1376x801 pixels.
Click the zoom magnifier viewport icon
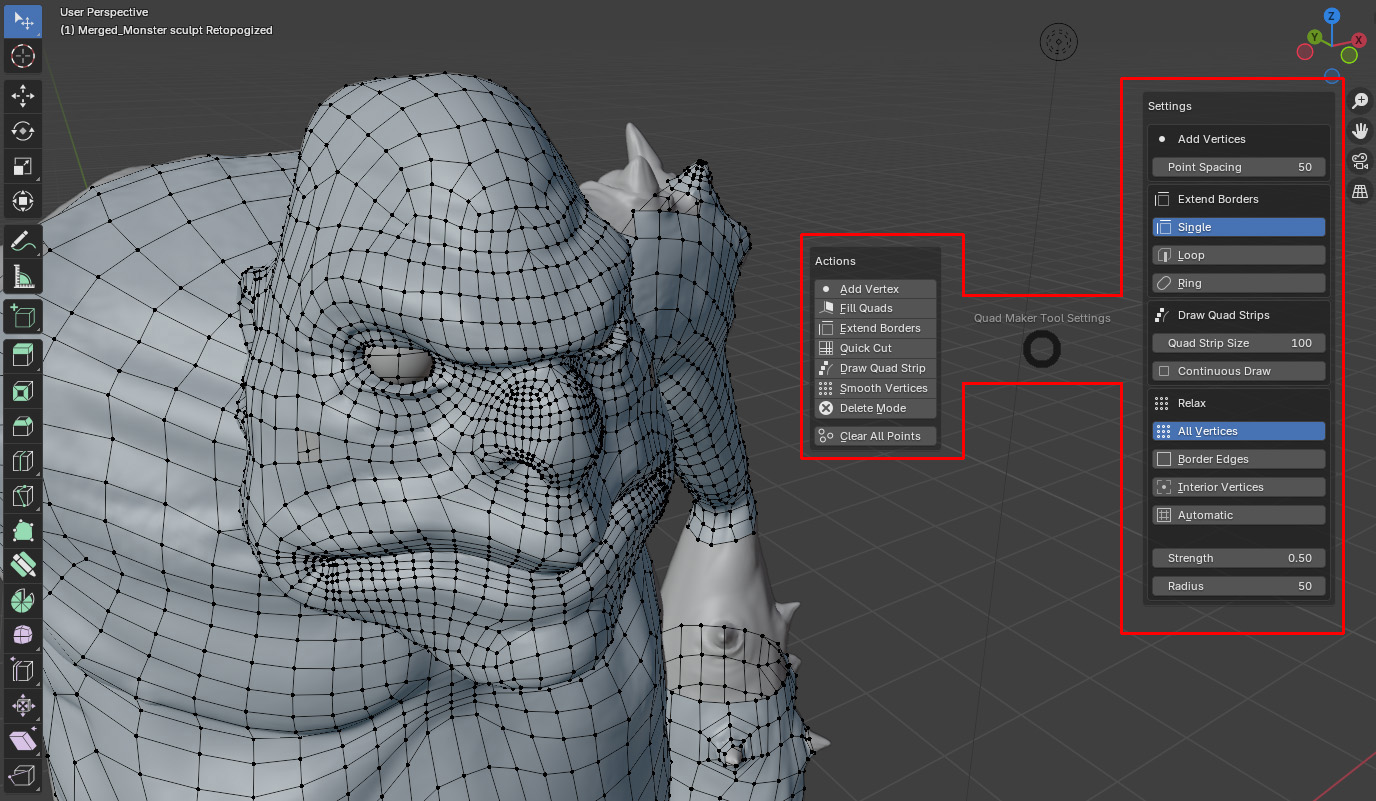click(1360, 101)
